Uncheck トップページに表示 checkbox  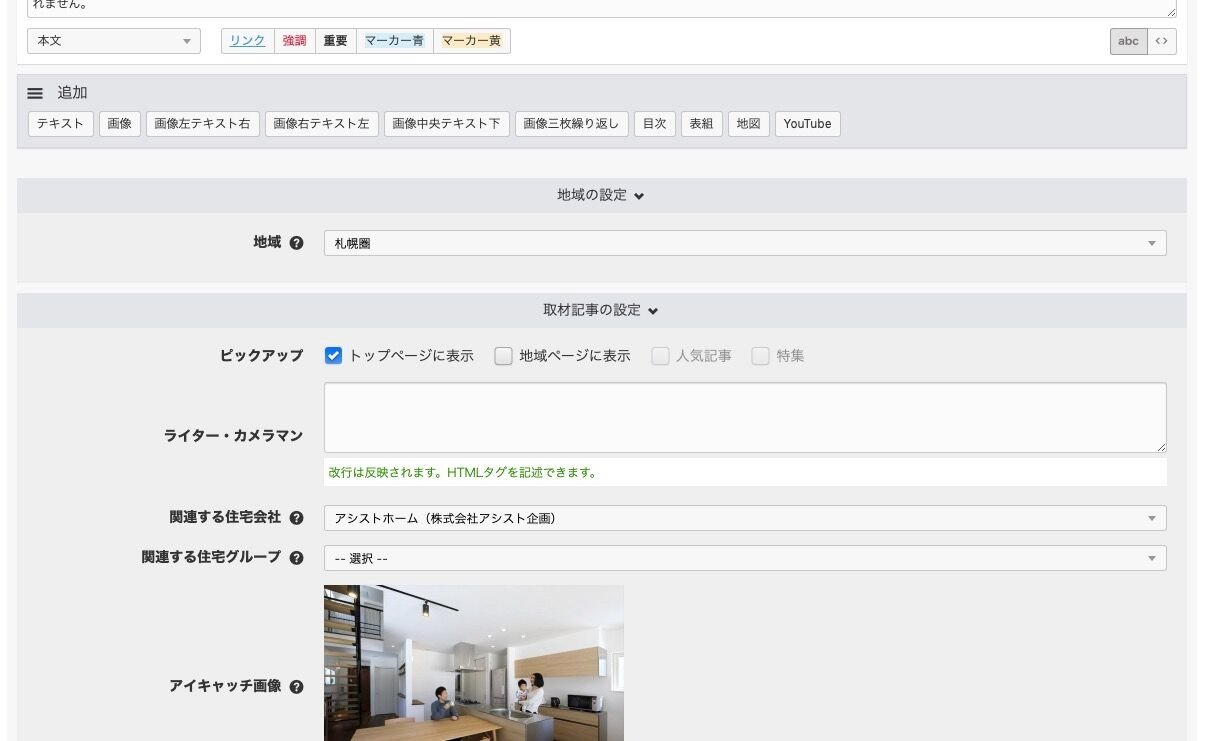(334, 356)
